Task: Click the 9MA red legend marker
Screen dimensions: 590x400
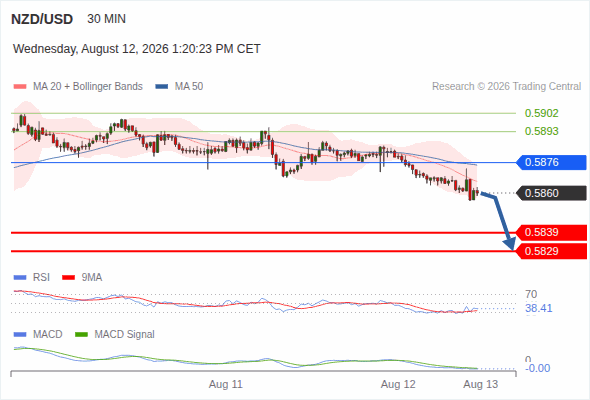Action: coord(68,278)
